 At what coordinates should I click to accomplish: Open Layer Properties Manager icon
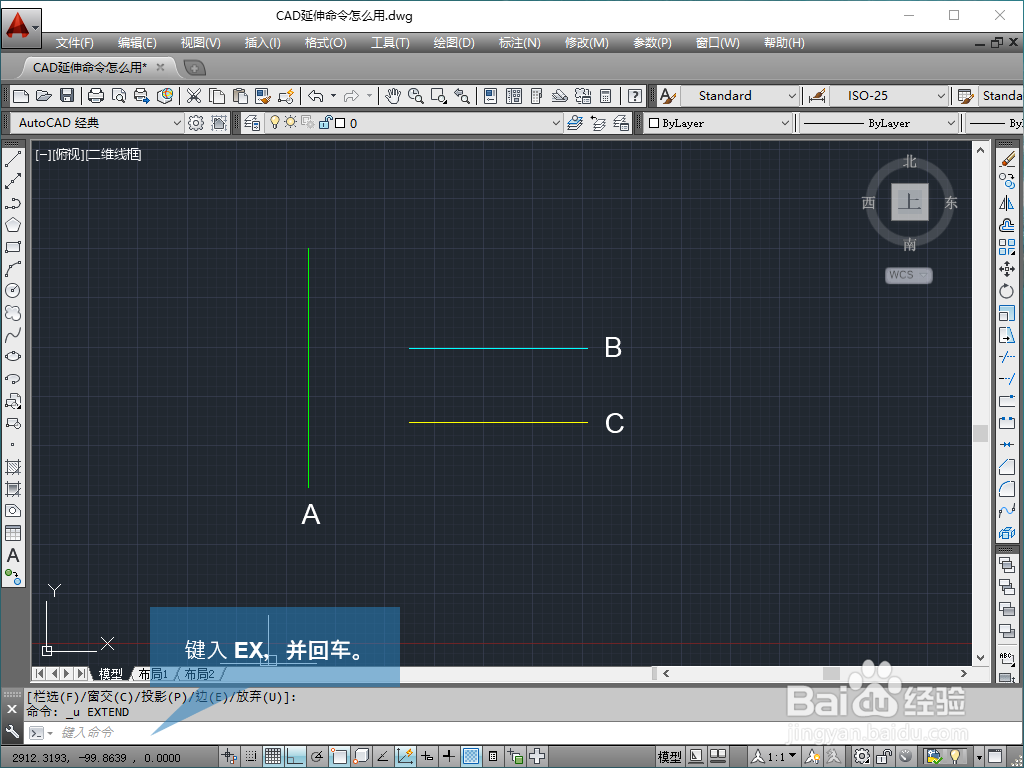(x=252, y=123)
